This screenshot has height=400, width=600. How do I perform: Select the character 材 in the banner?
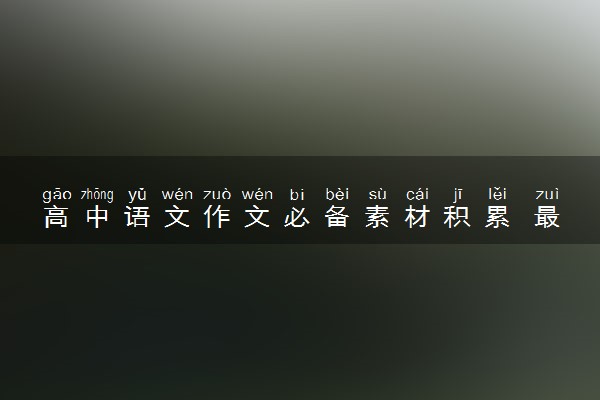pyautogui.click(x=417, y=217)
